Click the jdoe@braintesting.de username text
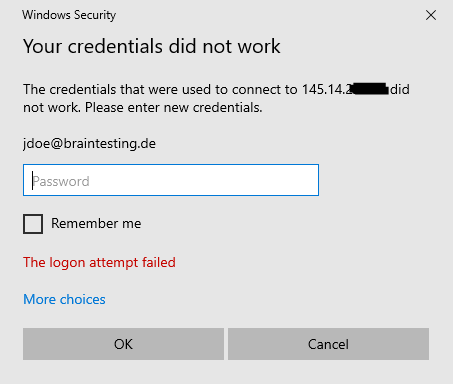Viewport: 453px width, 384px height. tap(89, 144)
